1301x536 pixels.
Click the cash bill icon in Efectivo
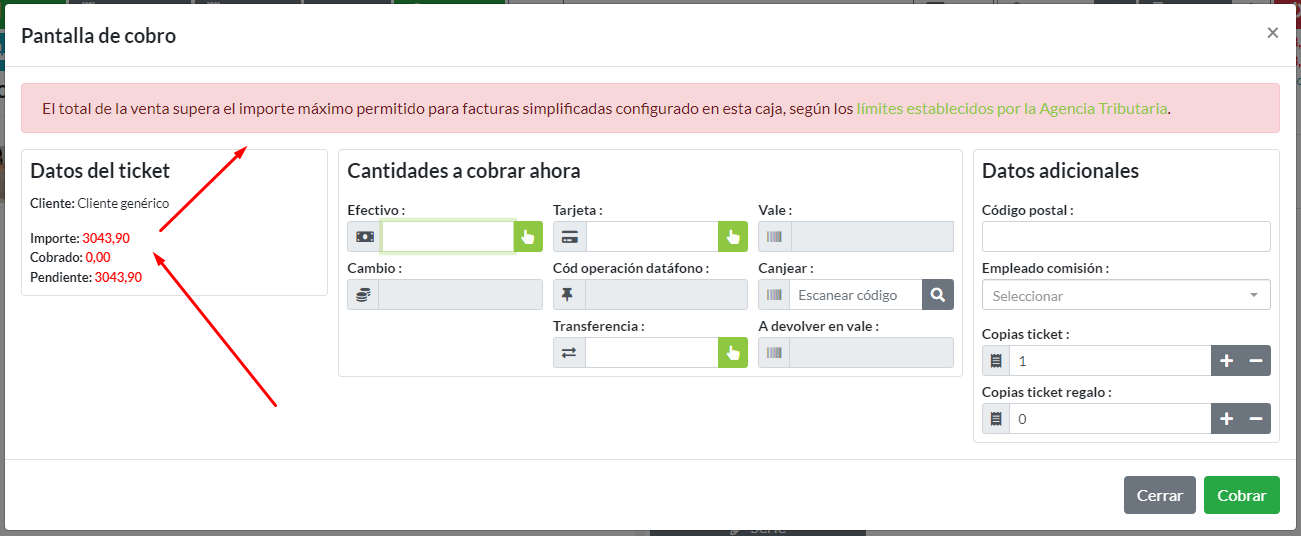tap(365, 237)
